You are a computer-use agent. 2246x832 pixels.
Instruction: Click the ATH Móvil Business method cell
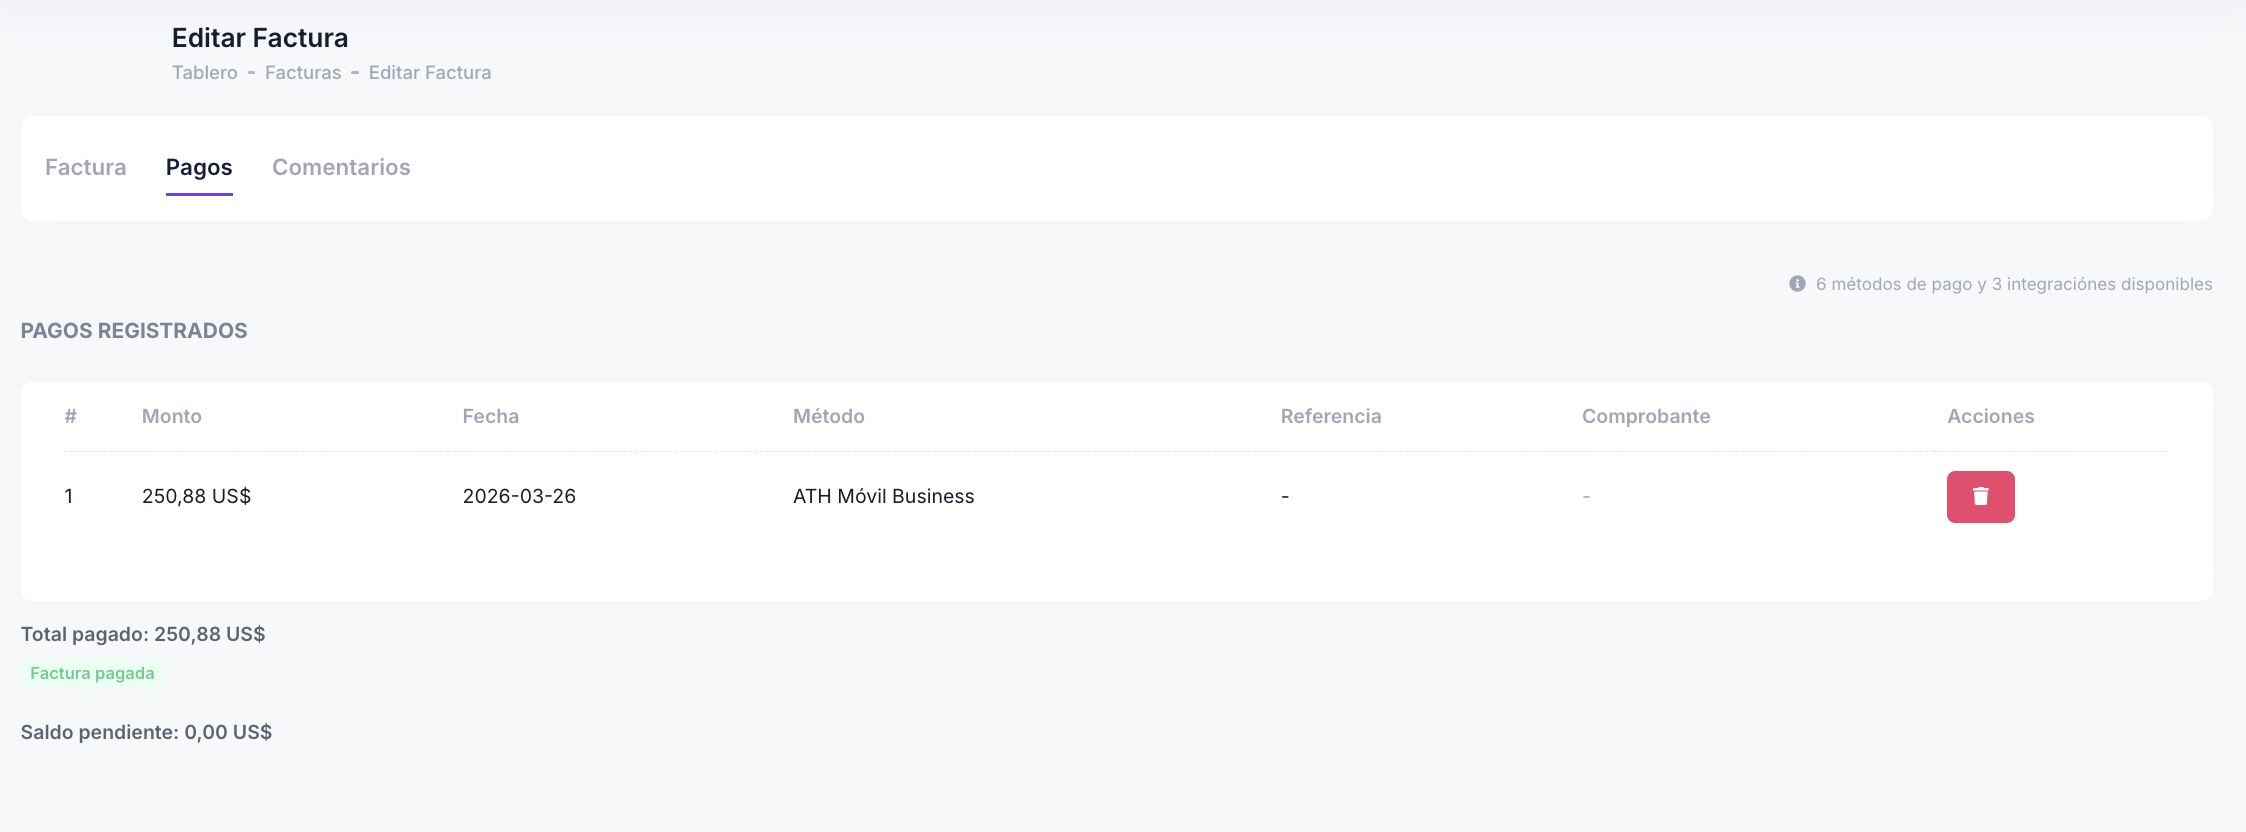pos(883,496)
